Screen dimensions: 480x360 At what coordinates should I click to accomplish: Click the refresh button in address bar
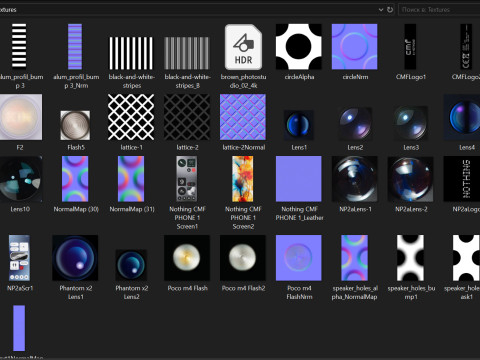tap(390, 10)
